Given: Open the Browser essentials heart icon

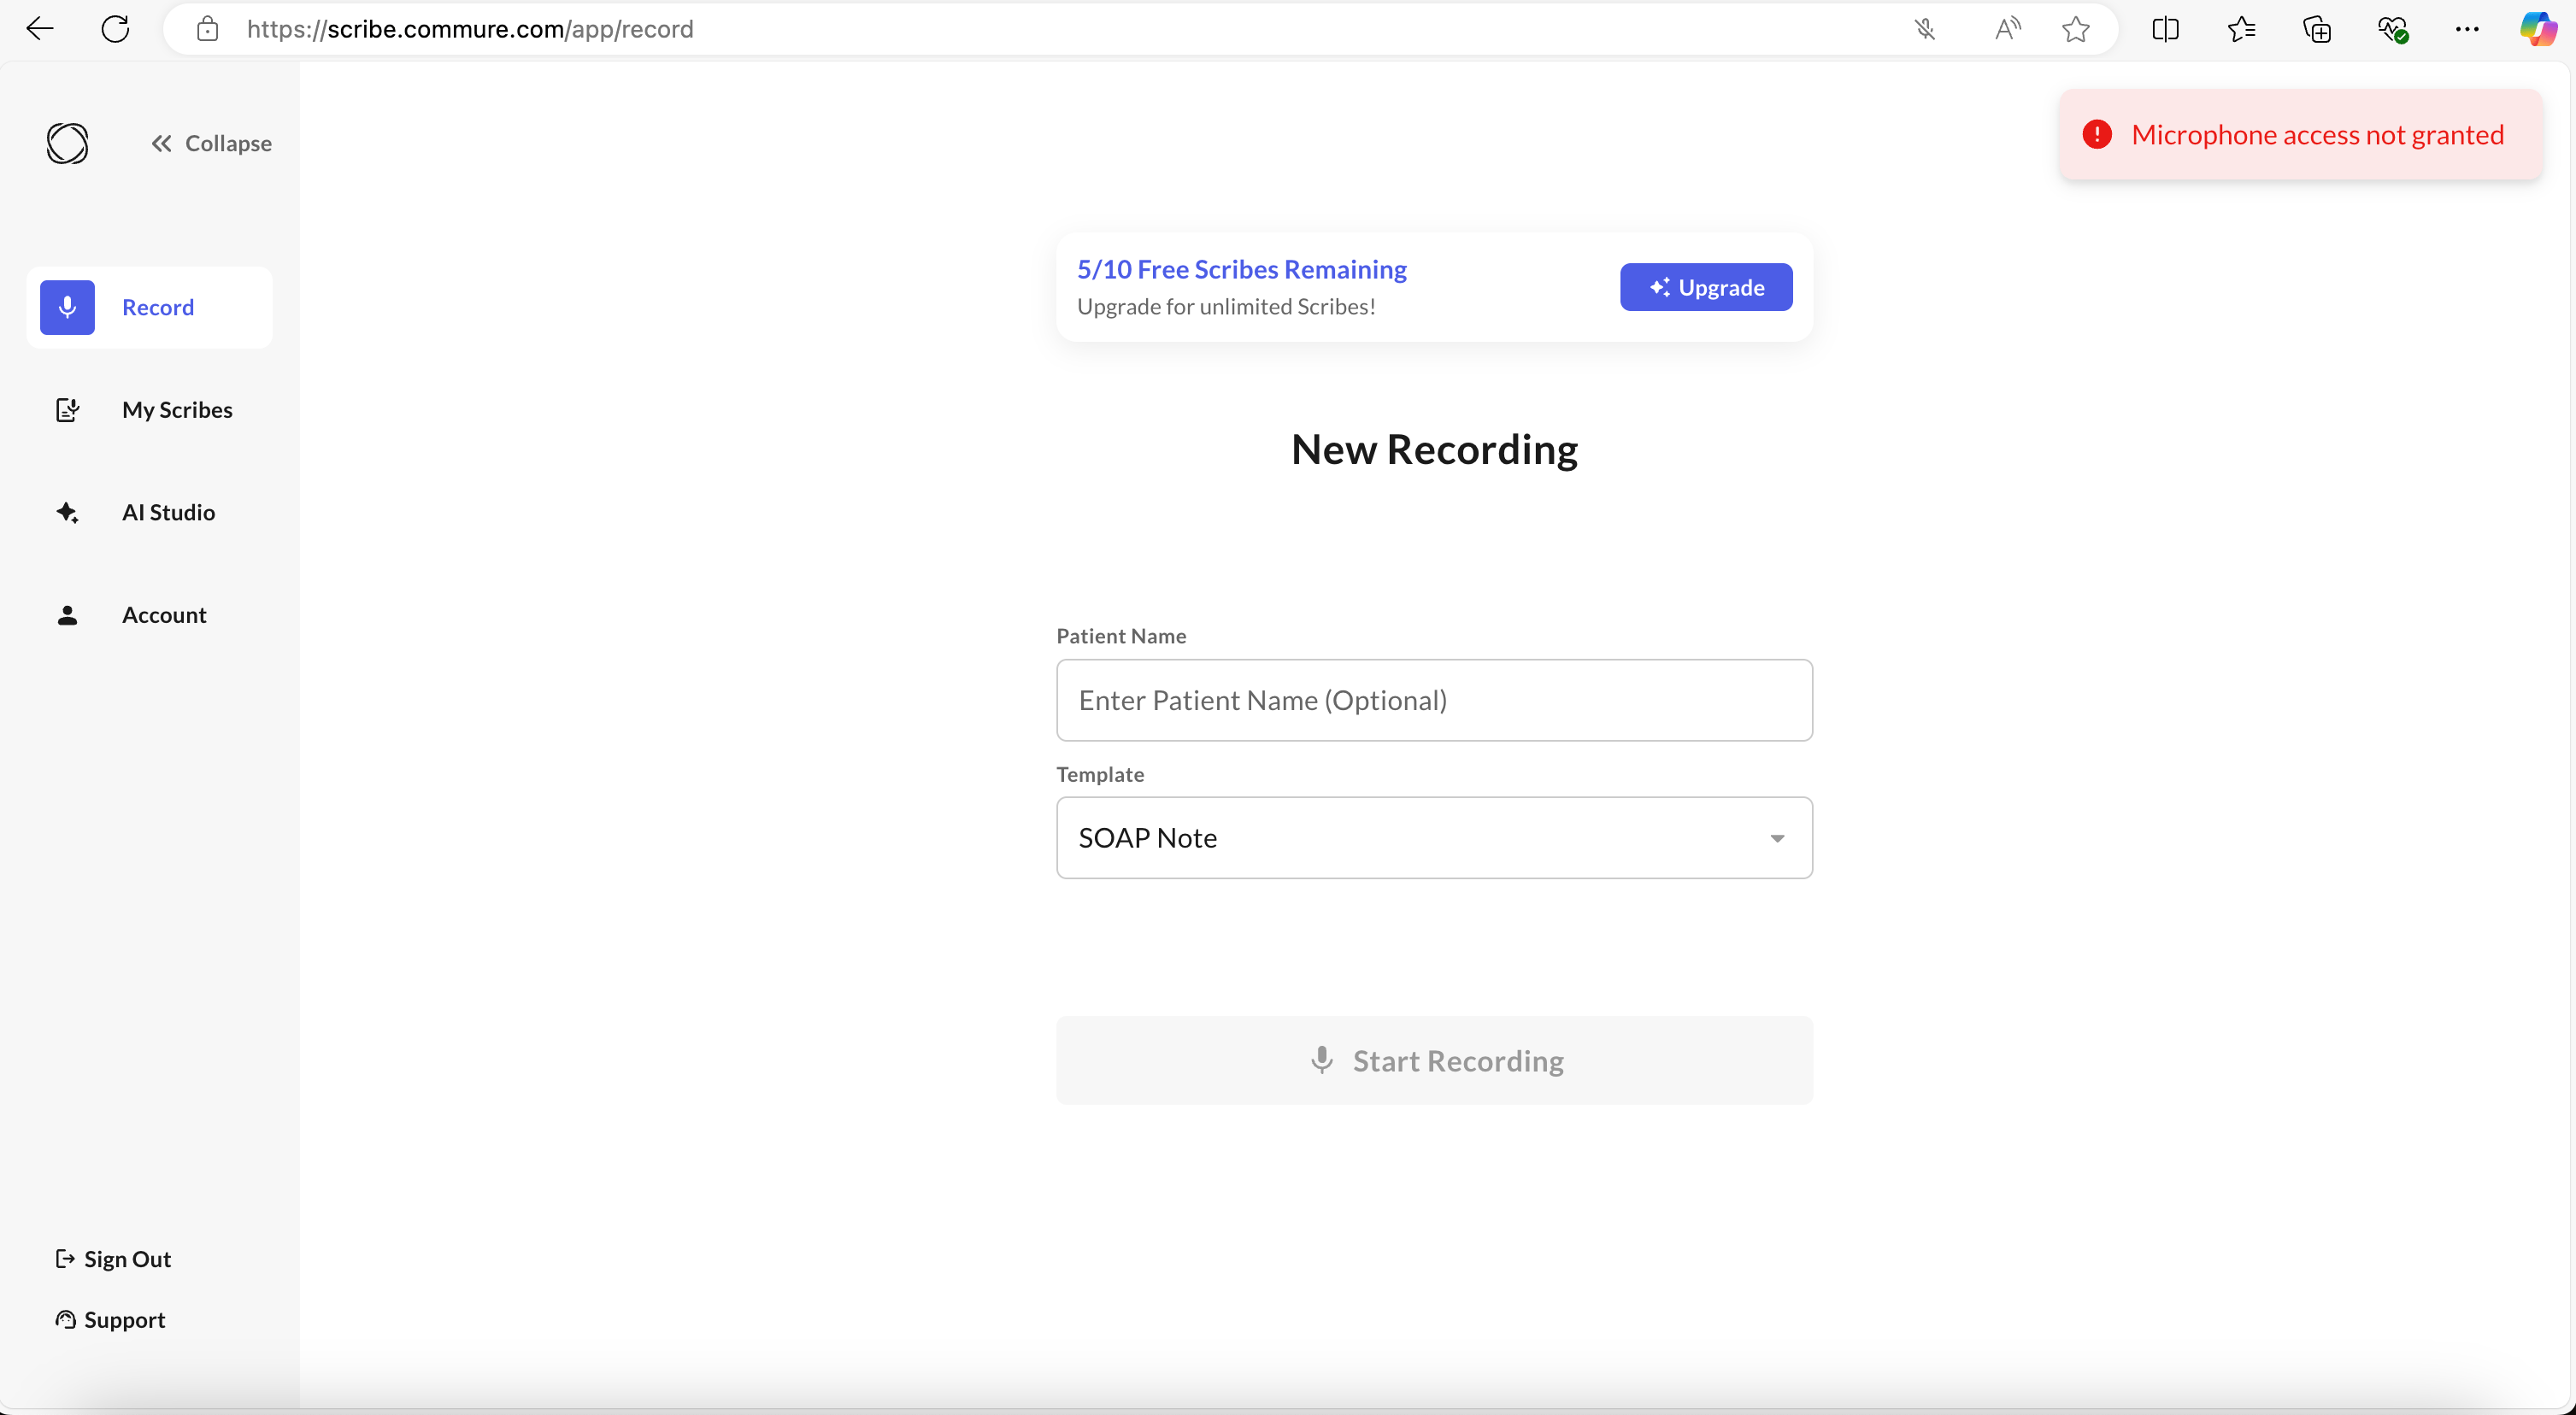Looking at the screenshot, I should click(2393, 29).
